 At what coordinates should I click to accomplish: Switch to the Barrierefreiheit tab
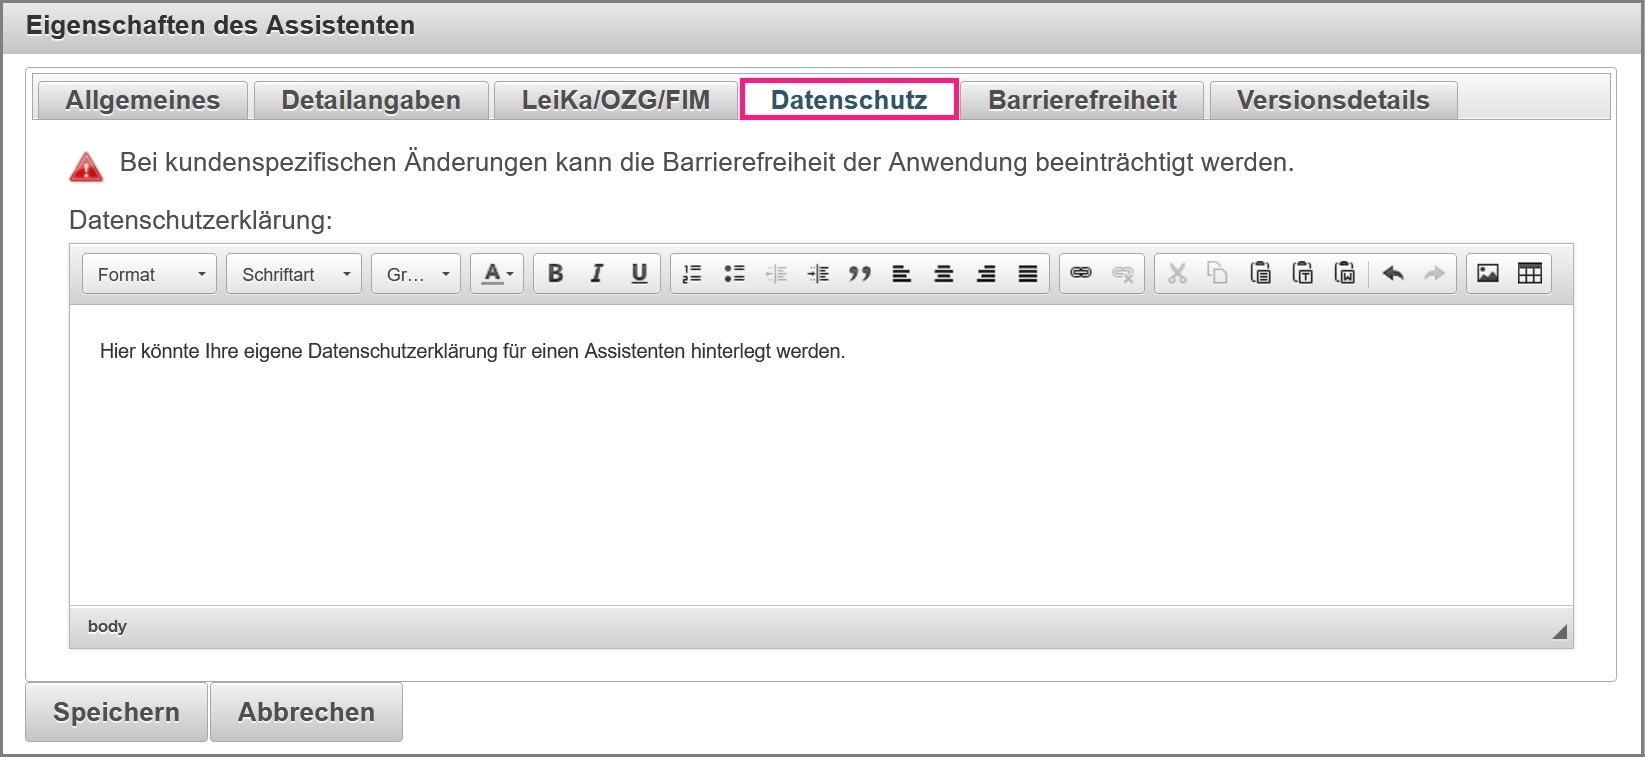pos(1082,100)
